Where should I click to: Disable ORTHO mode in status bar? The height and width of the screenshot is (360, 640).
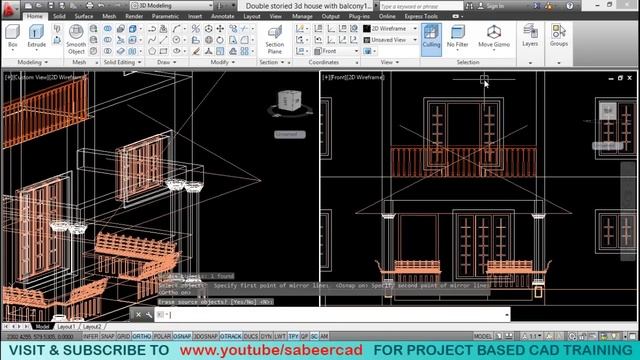tap(142, 336)
